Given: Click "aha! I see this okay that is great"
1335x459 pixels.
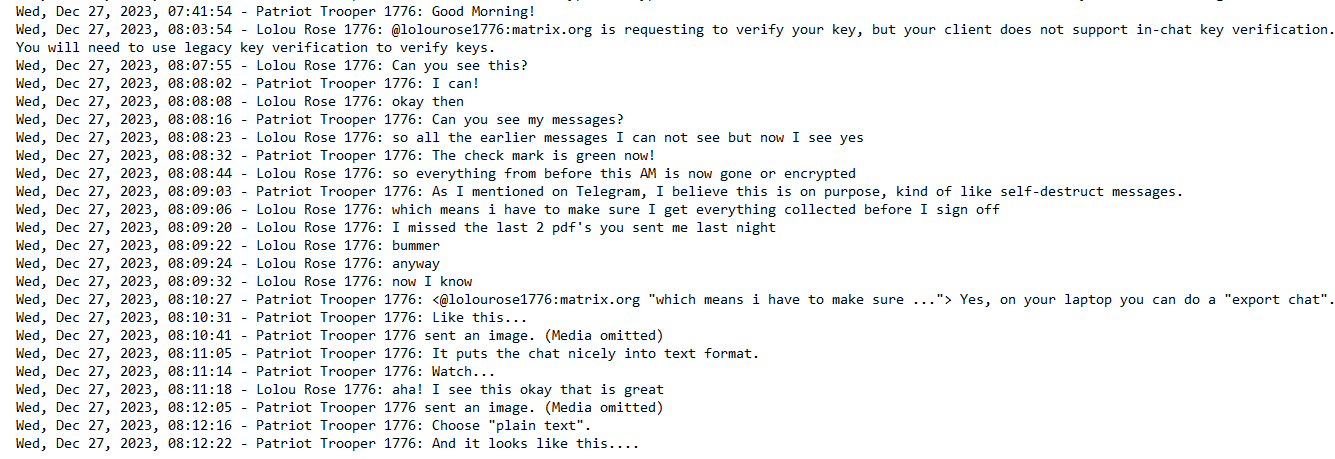Looking at the screenshot, I should pyautogui.click(x=528, y=390).
